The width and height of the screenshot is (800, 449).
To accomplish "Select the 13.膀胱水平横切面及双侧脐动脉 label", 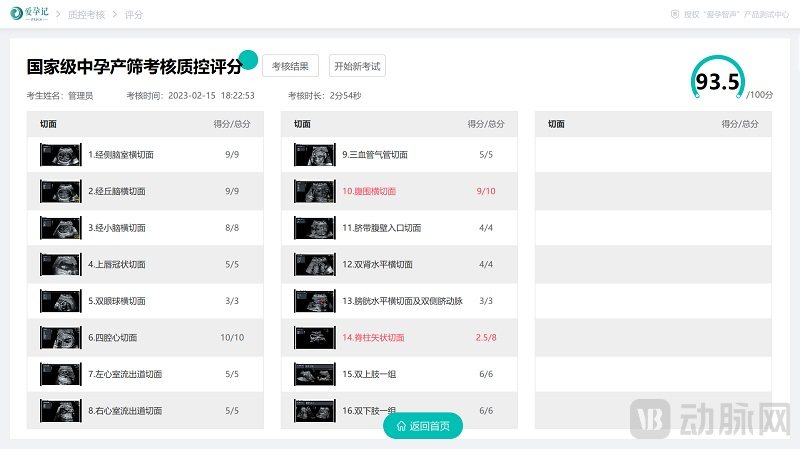I will [x=403, y=301].
